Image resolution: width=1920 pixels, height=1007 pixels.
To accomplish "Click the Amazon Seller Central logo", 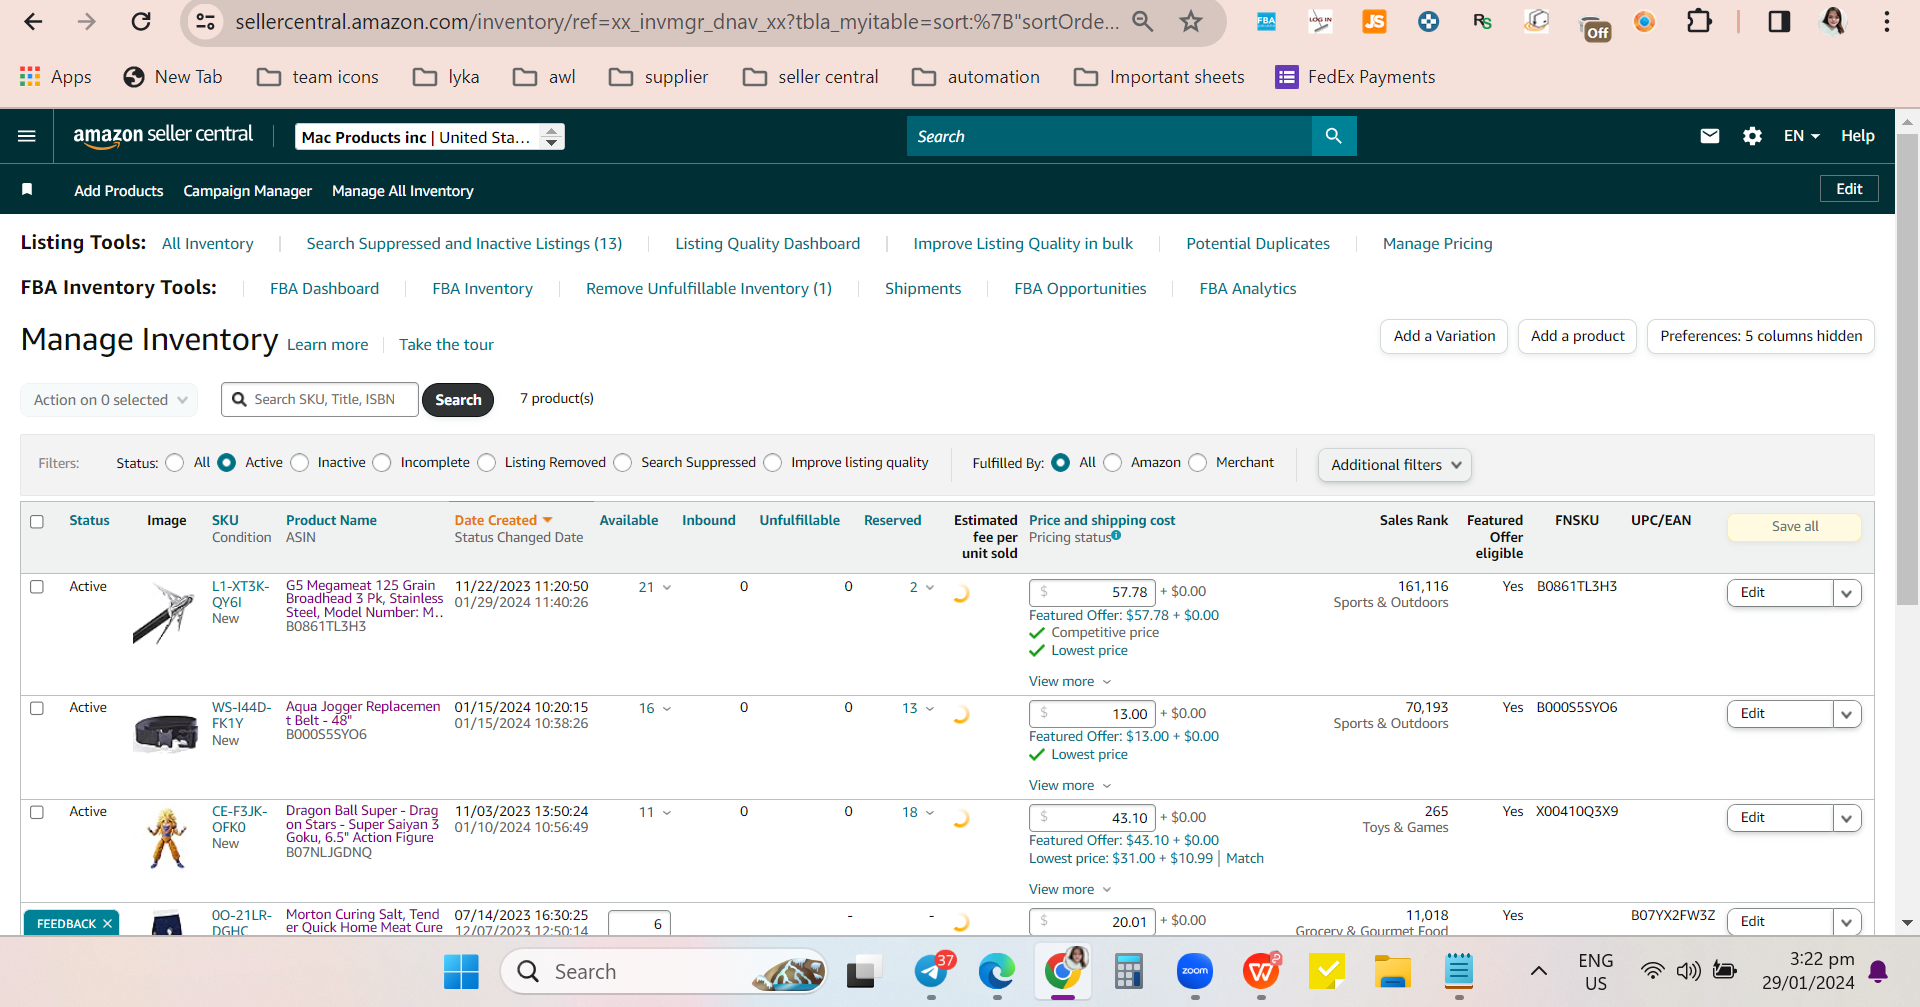I will click(x=163, y=136).
